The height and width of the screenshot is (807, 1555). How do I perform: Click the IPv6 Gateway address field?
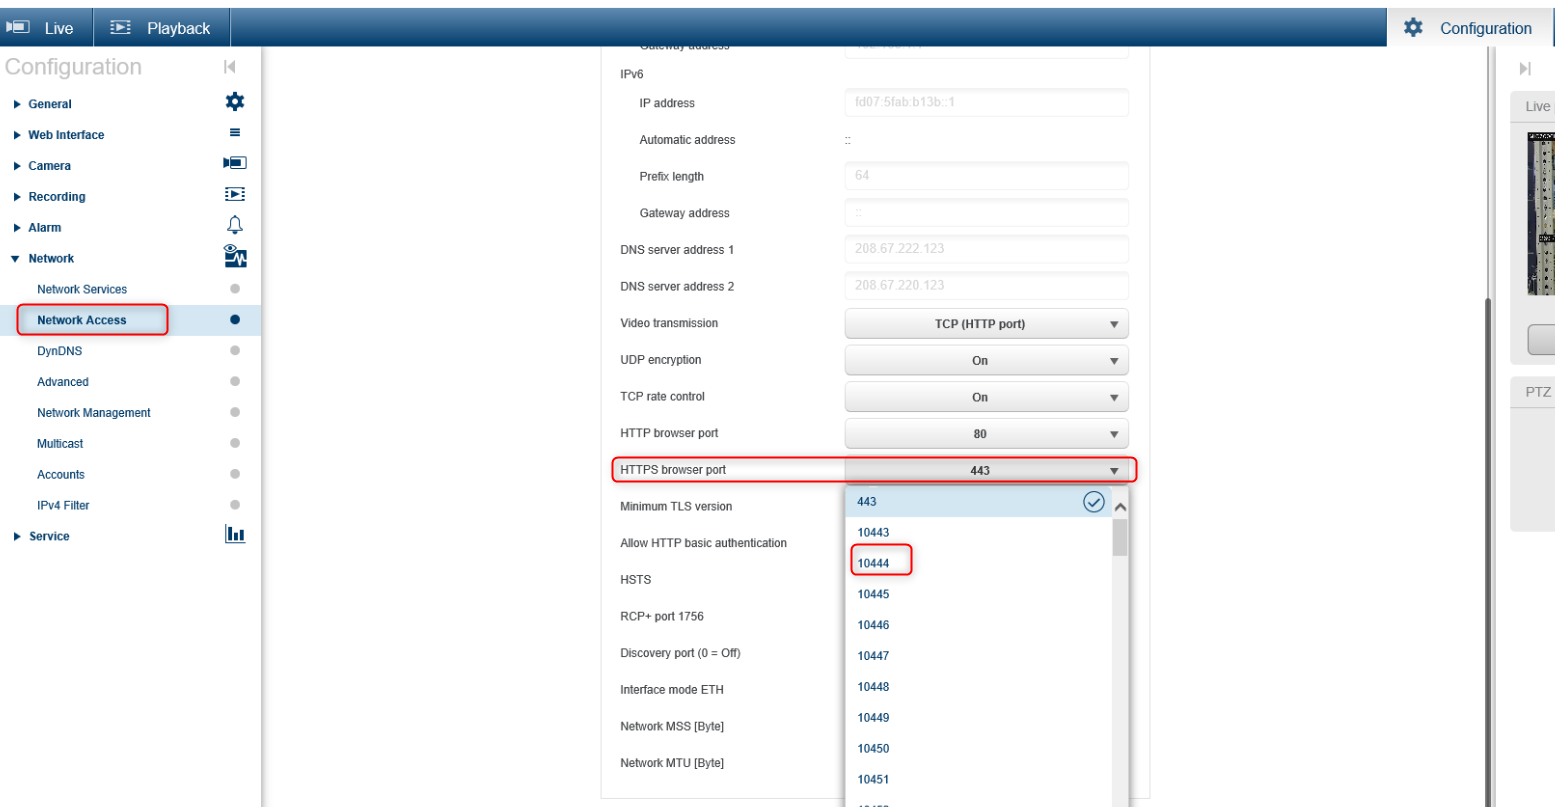(986, 213)
